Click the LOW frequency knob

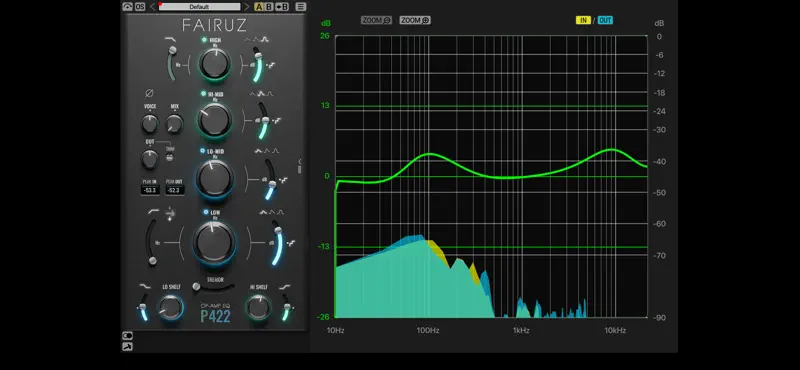click(x=214, y=243)
